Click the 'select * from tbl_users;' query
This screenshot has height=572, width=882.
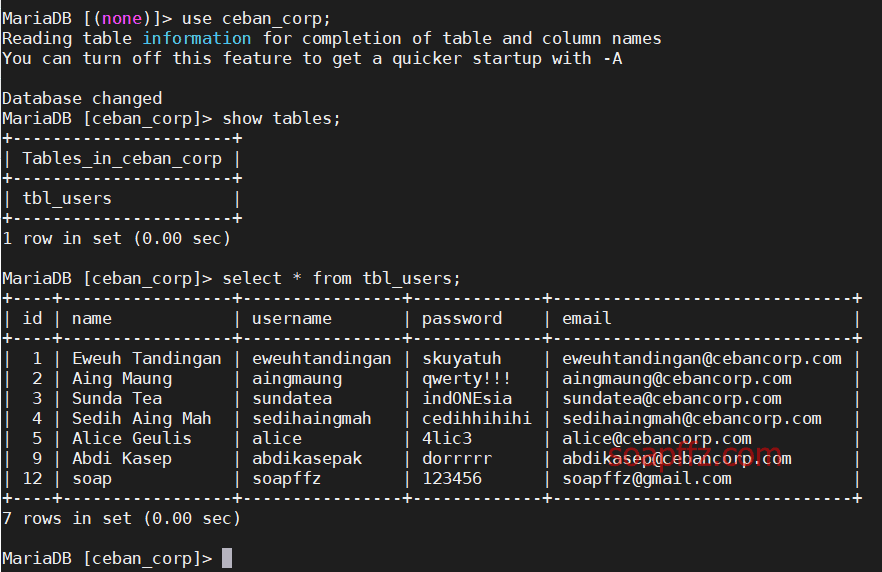(x=341, y=278)
